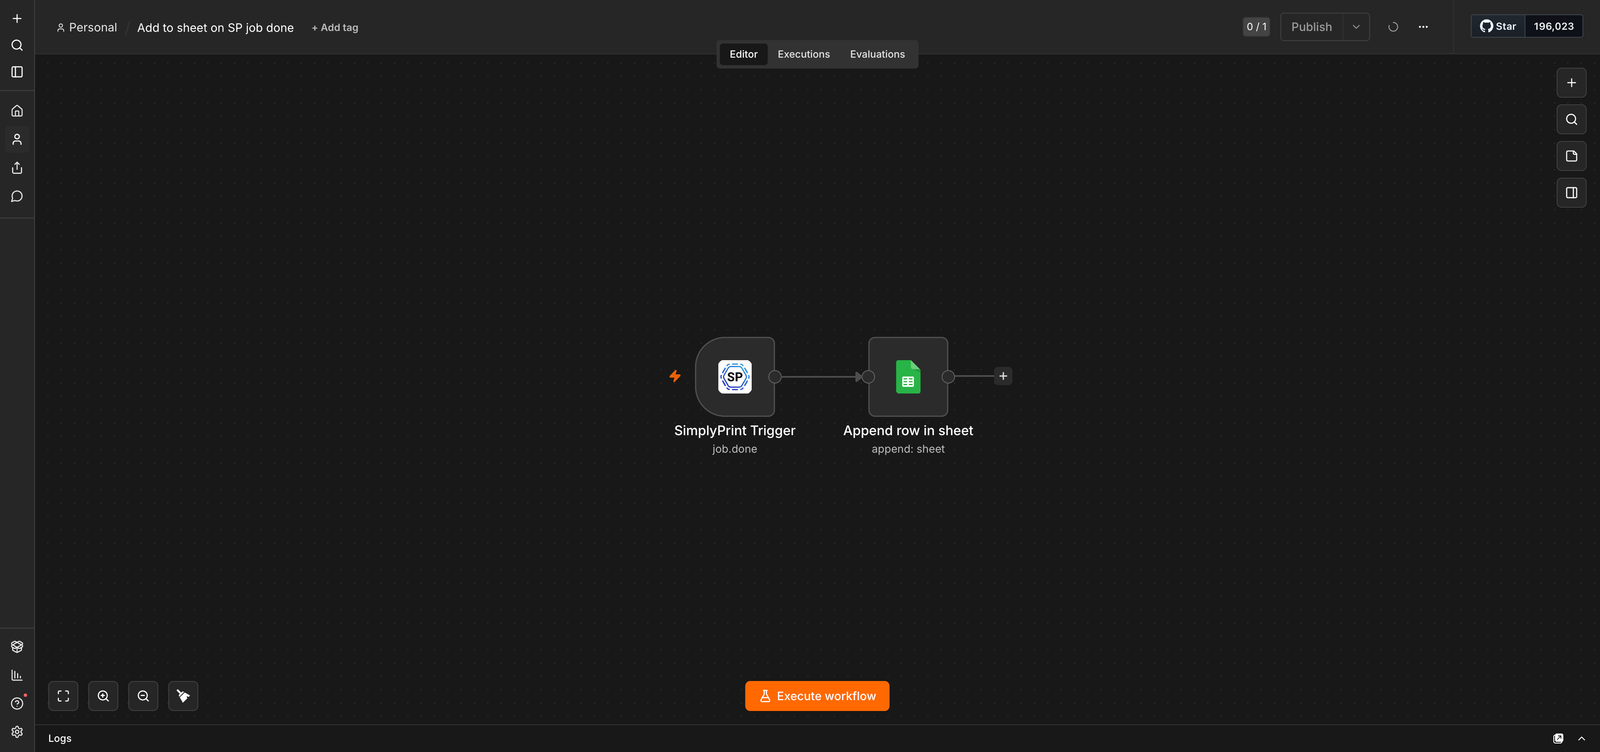
Task: Click the 196,023 star count
Action: 1554,26
